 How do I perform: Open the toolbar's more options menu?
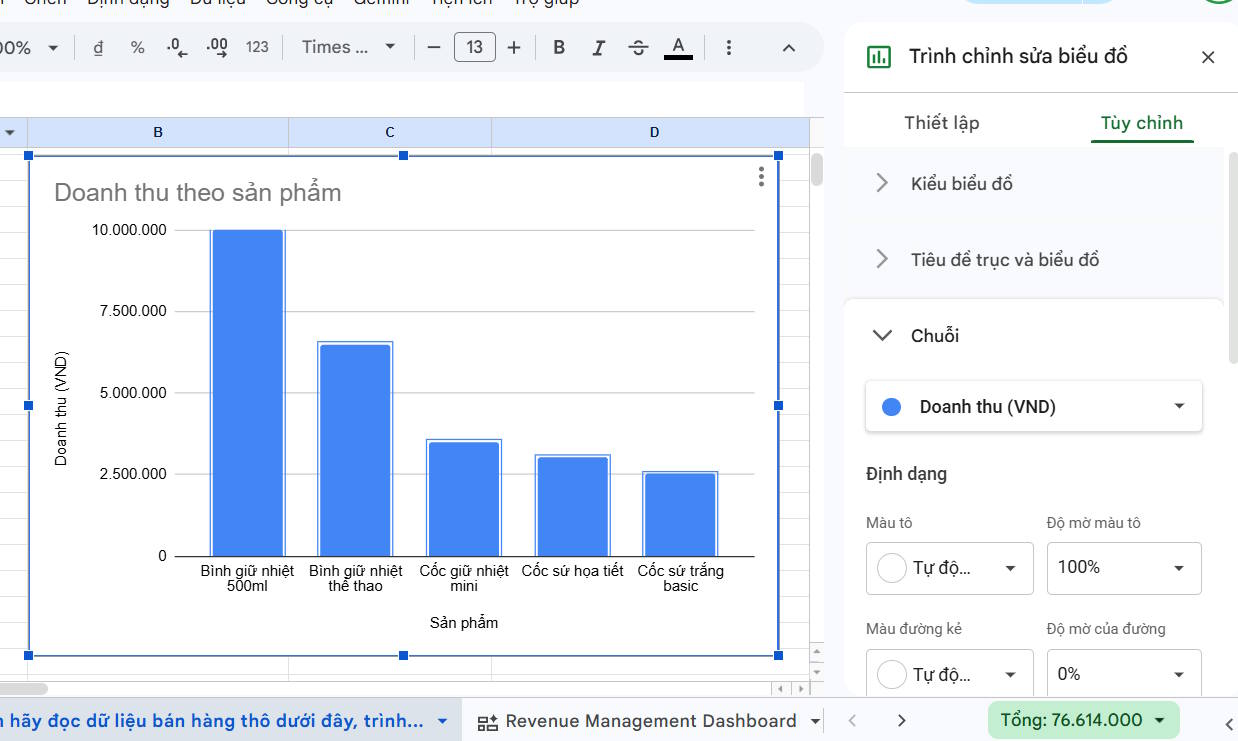[729, 47]
